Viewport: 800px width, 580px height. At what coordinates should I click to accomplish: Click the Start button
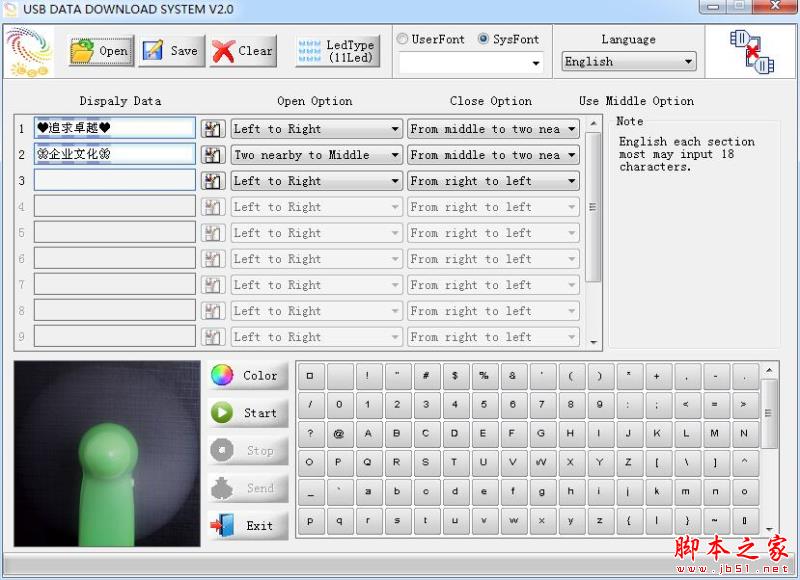(248, 413)
